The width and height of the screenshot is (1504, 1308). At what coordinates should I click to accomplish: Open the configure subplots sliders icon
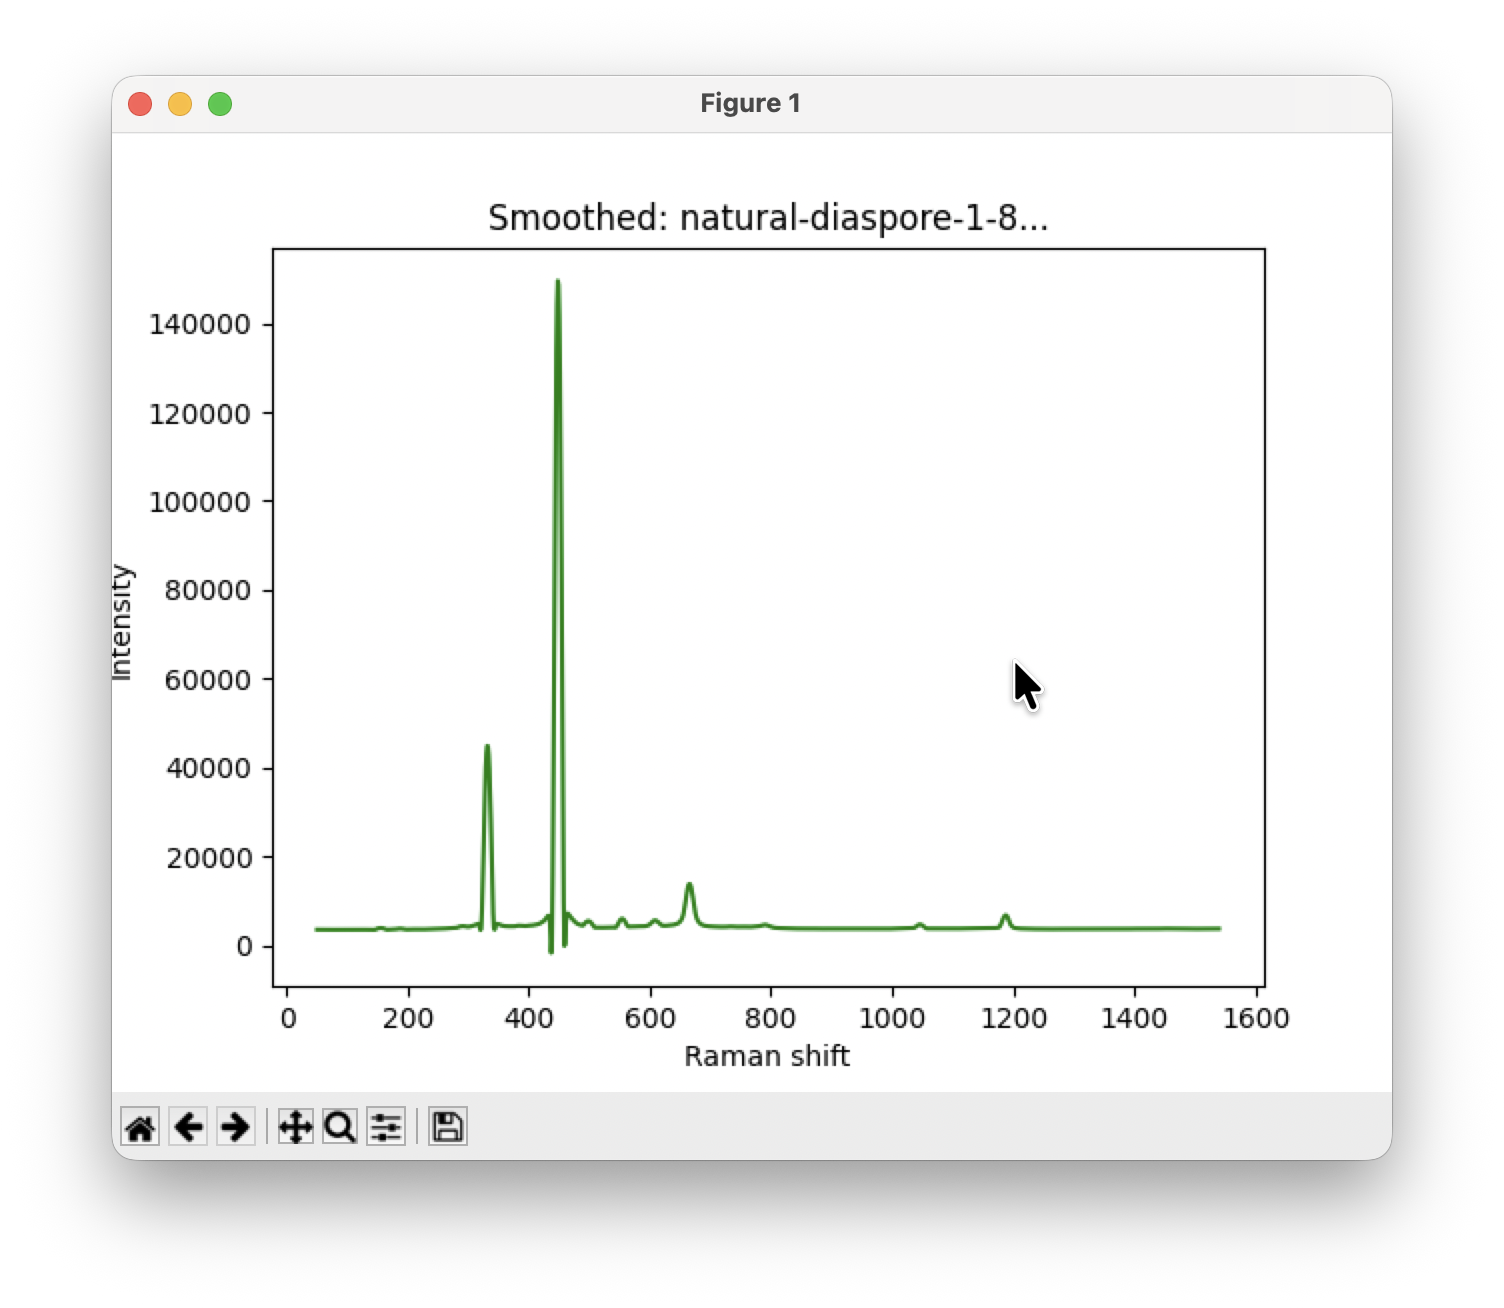386,1127
